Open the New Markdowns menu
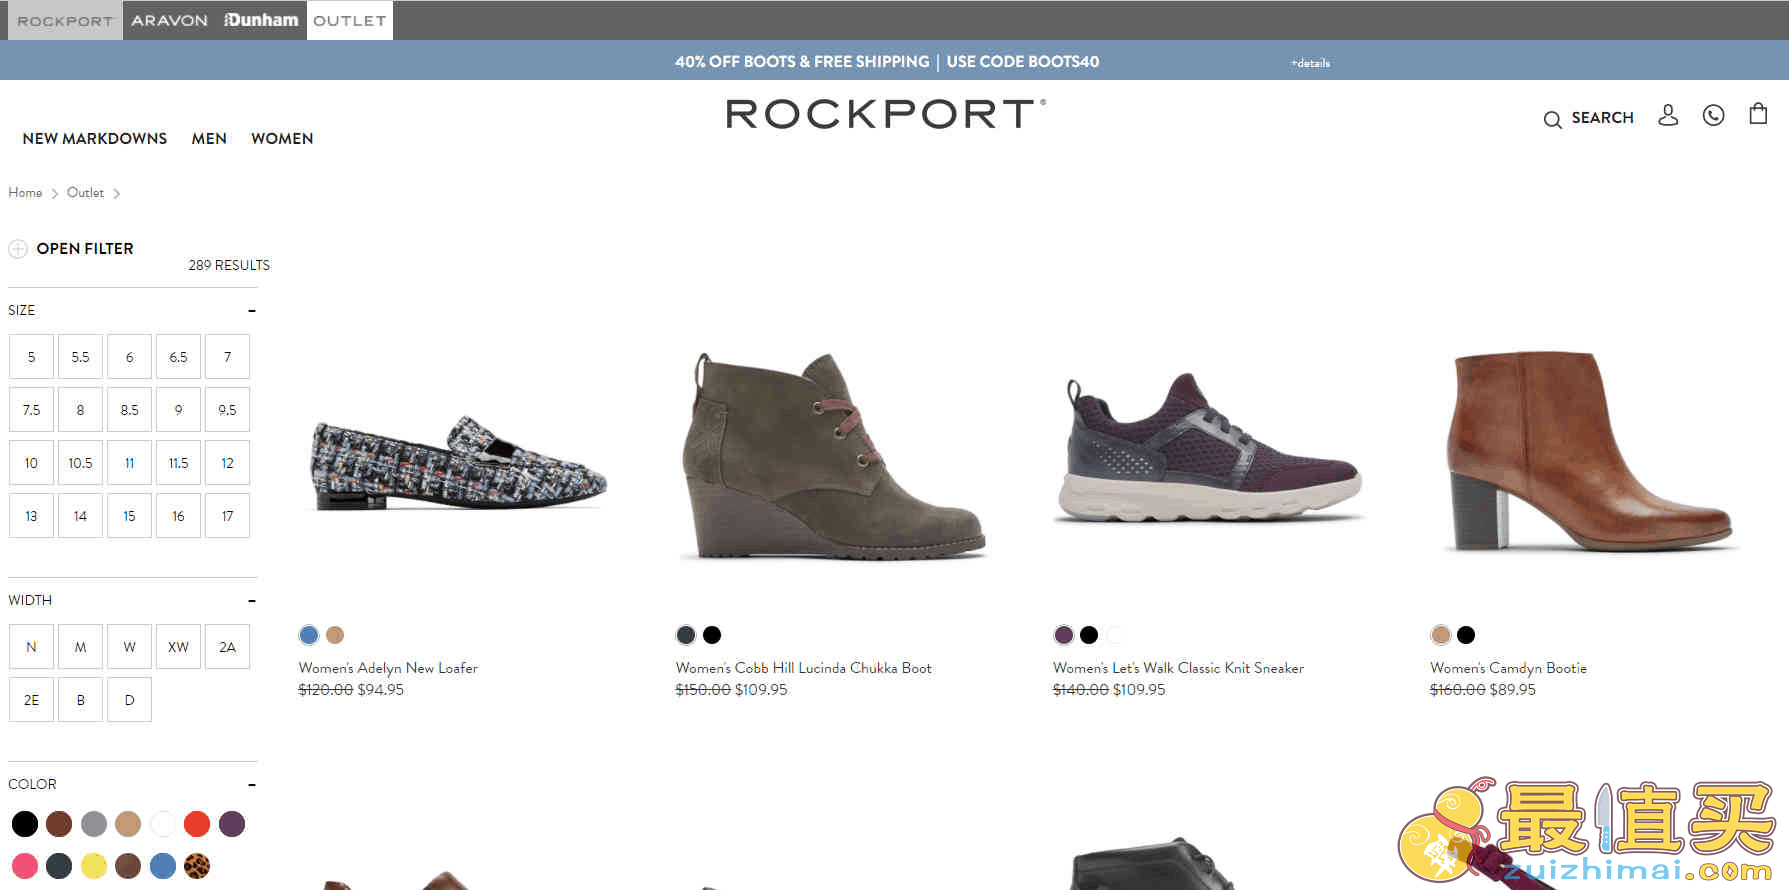Viewport: 1789px width, 890px height. click(95, 139)
